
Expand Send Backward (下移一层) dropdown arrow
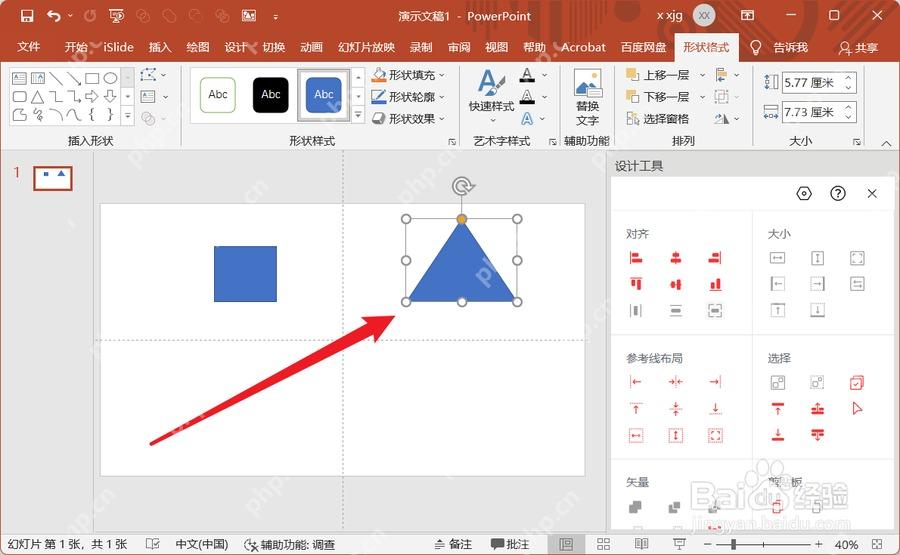702,97
